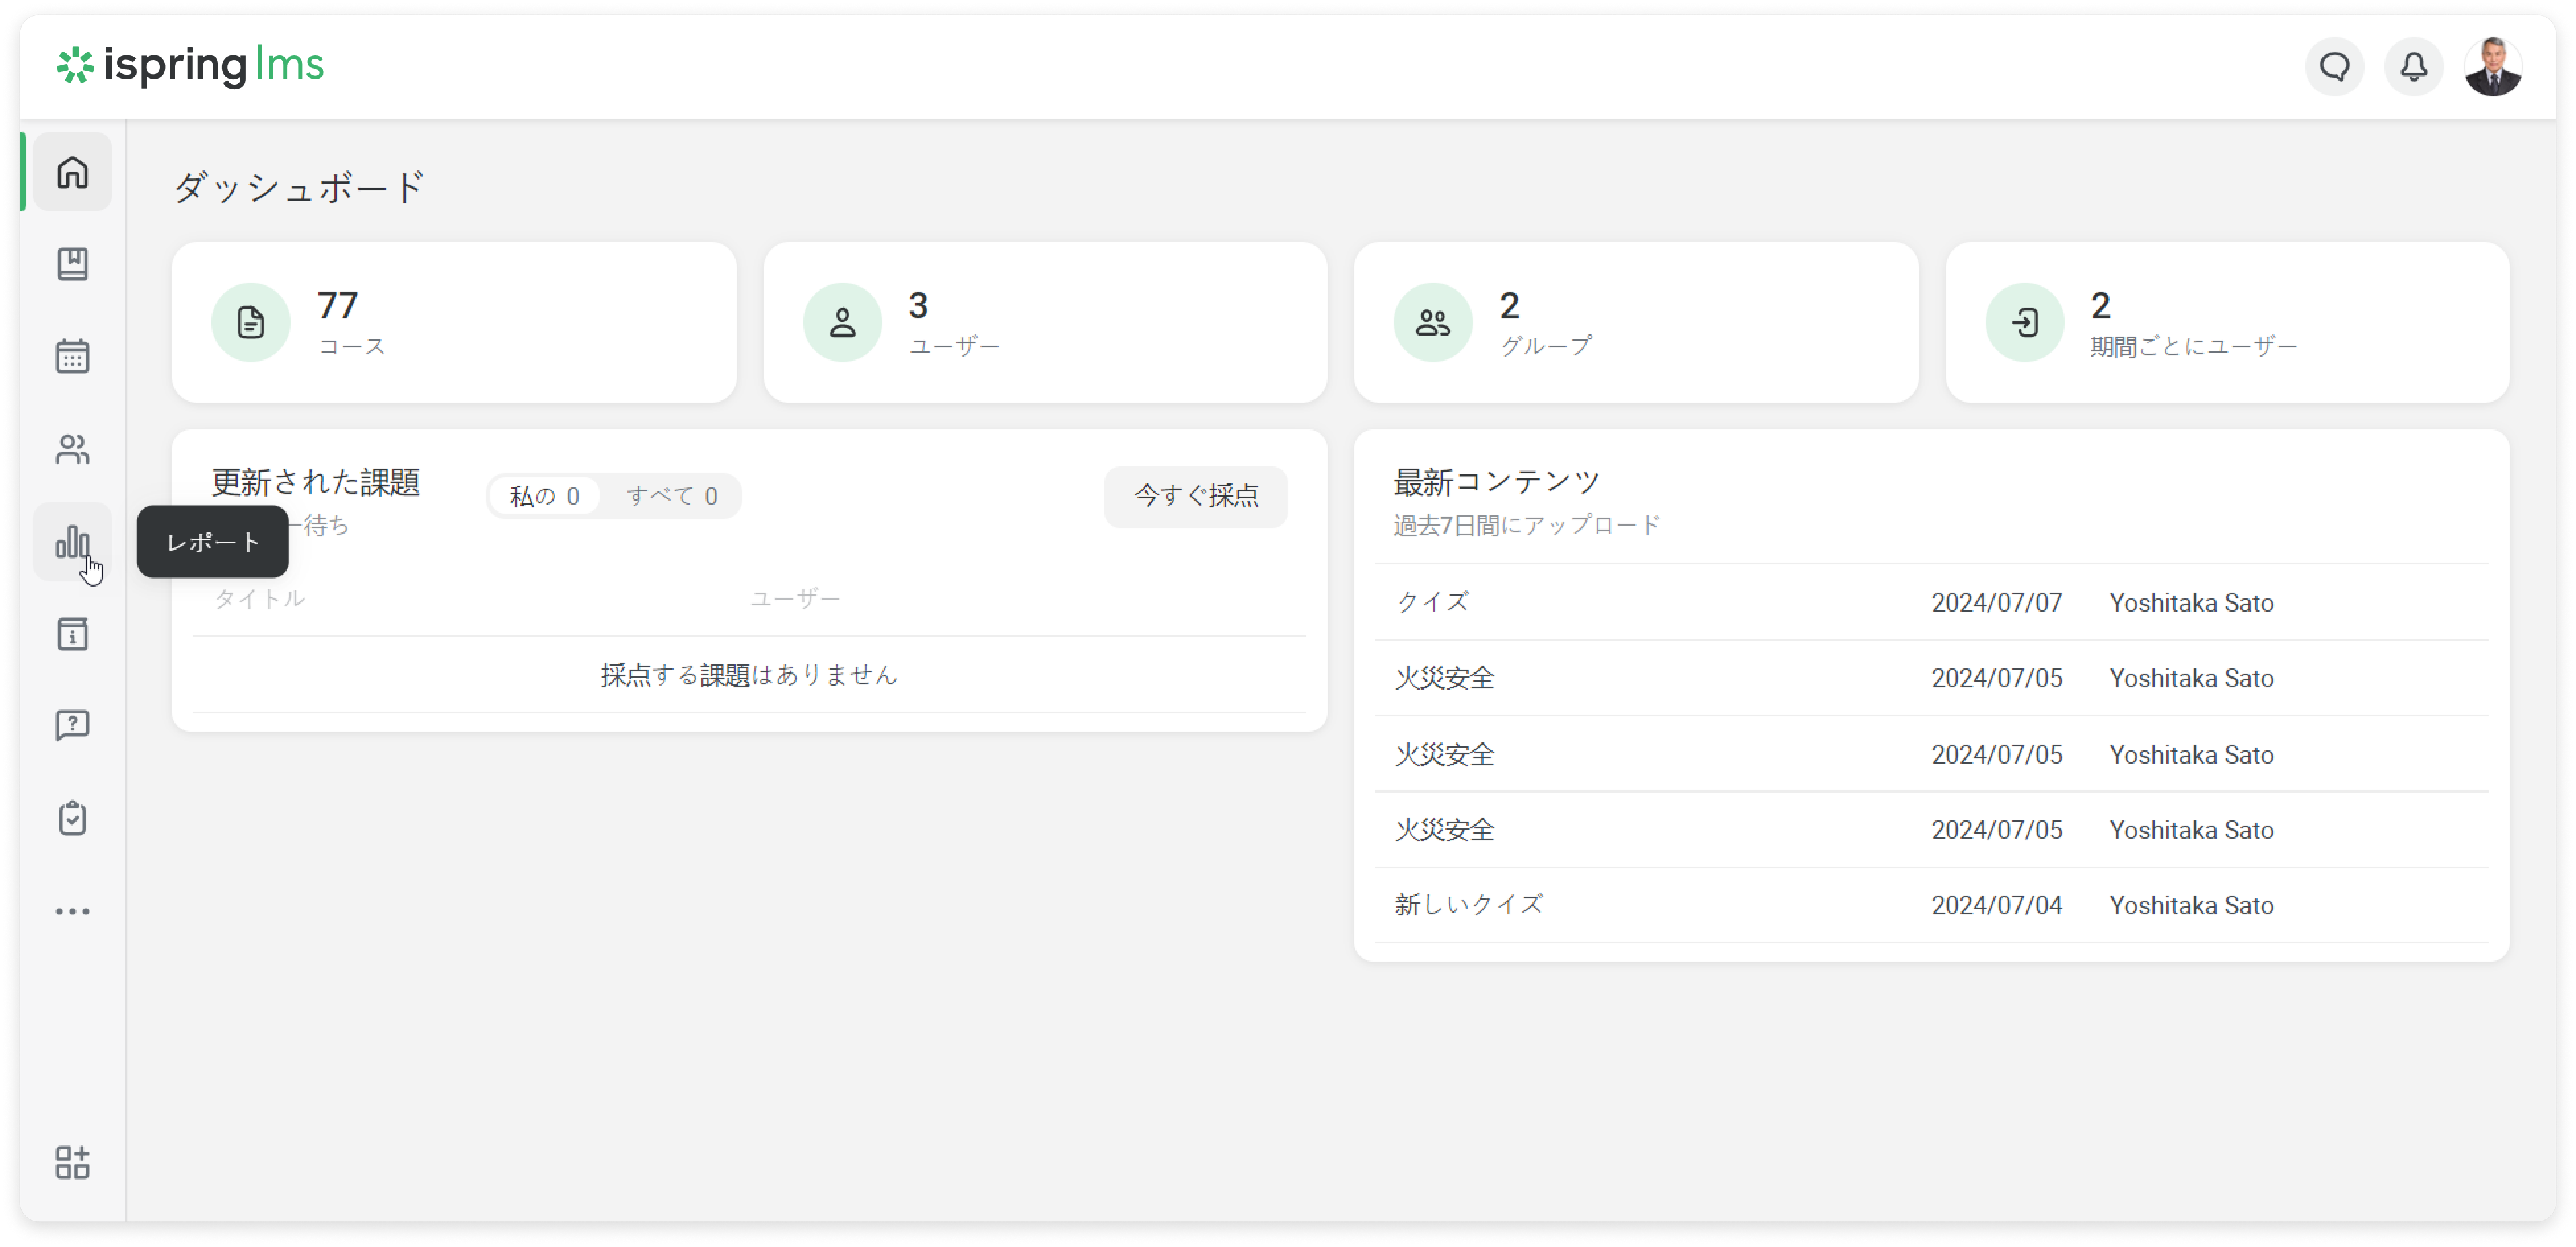Open the info archive icon in sidebar
The height and width of the screenshot is (1247, 2576).
coord(72,634)
